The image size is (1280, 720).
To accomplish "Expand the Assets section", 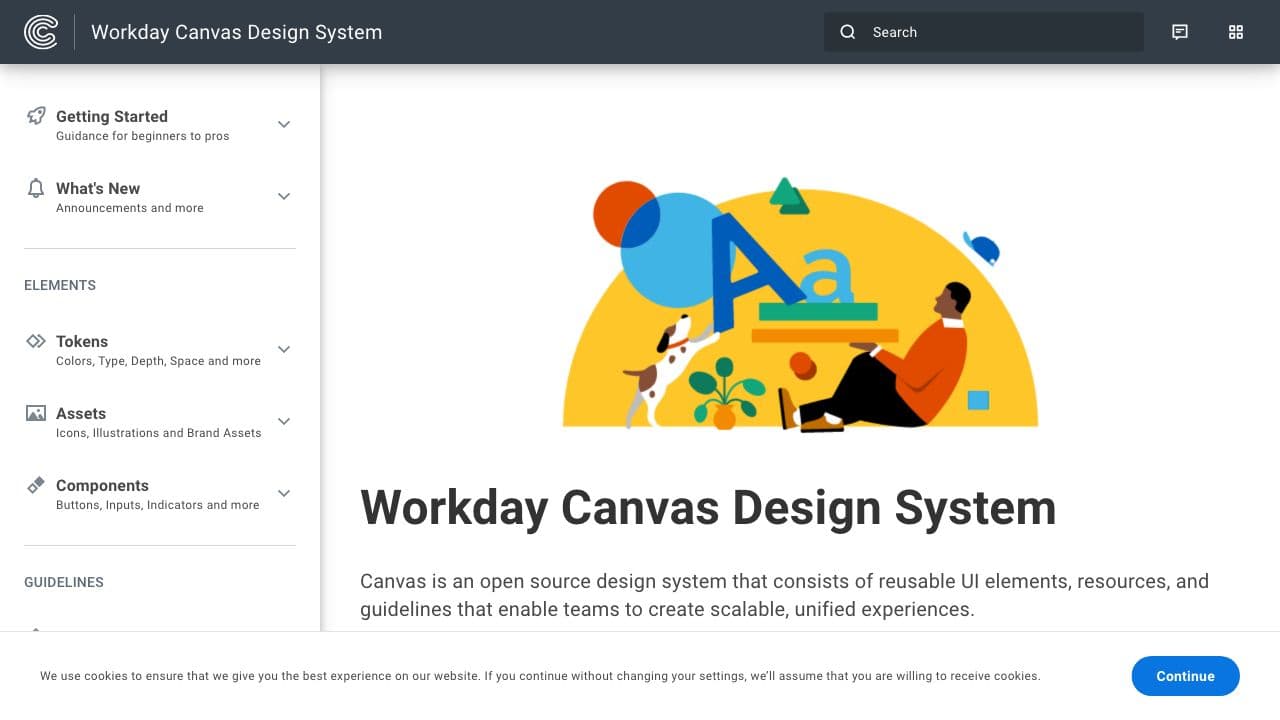I will (284, 421).
